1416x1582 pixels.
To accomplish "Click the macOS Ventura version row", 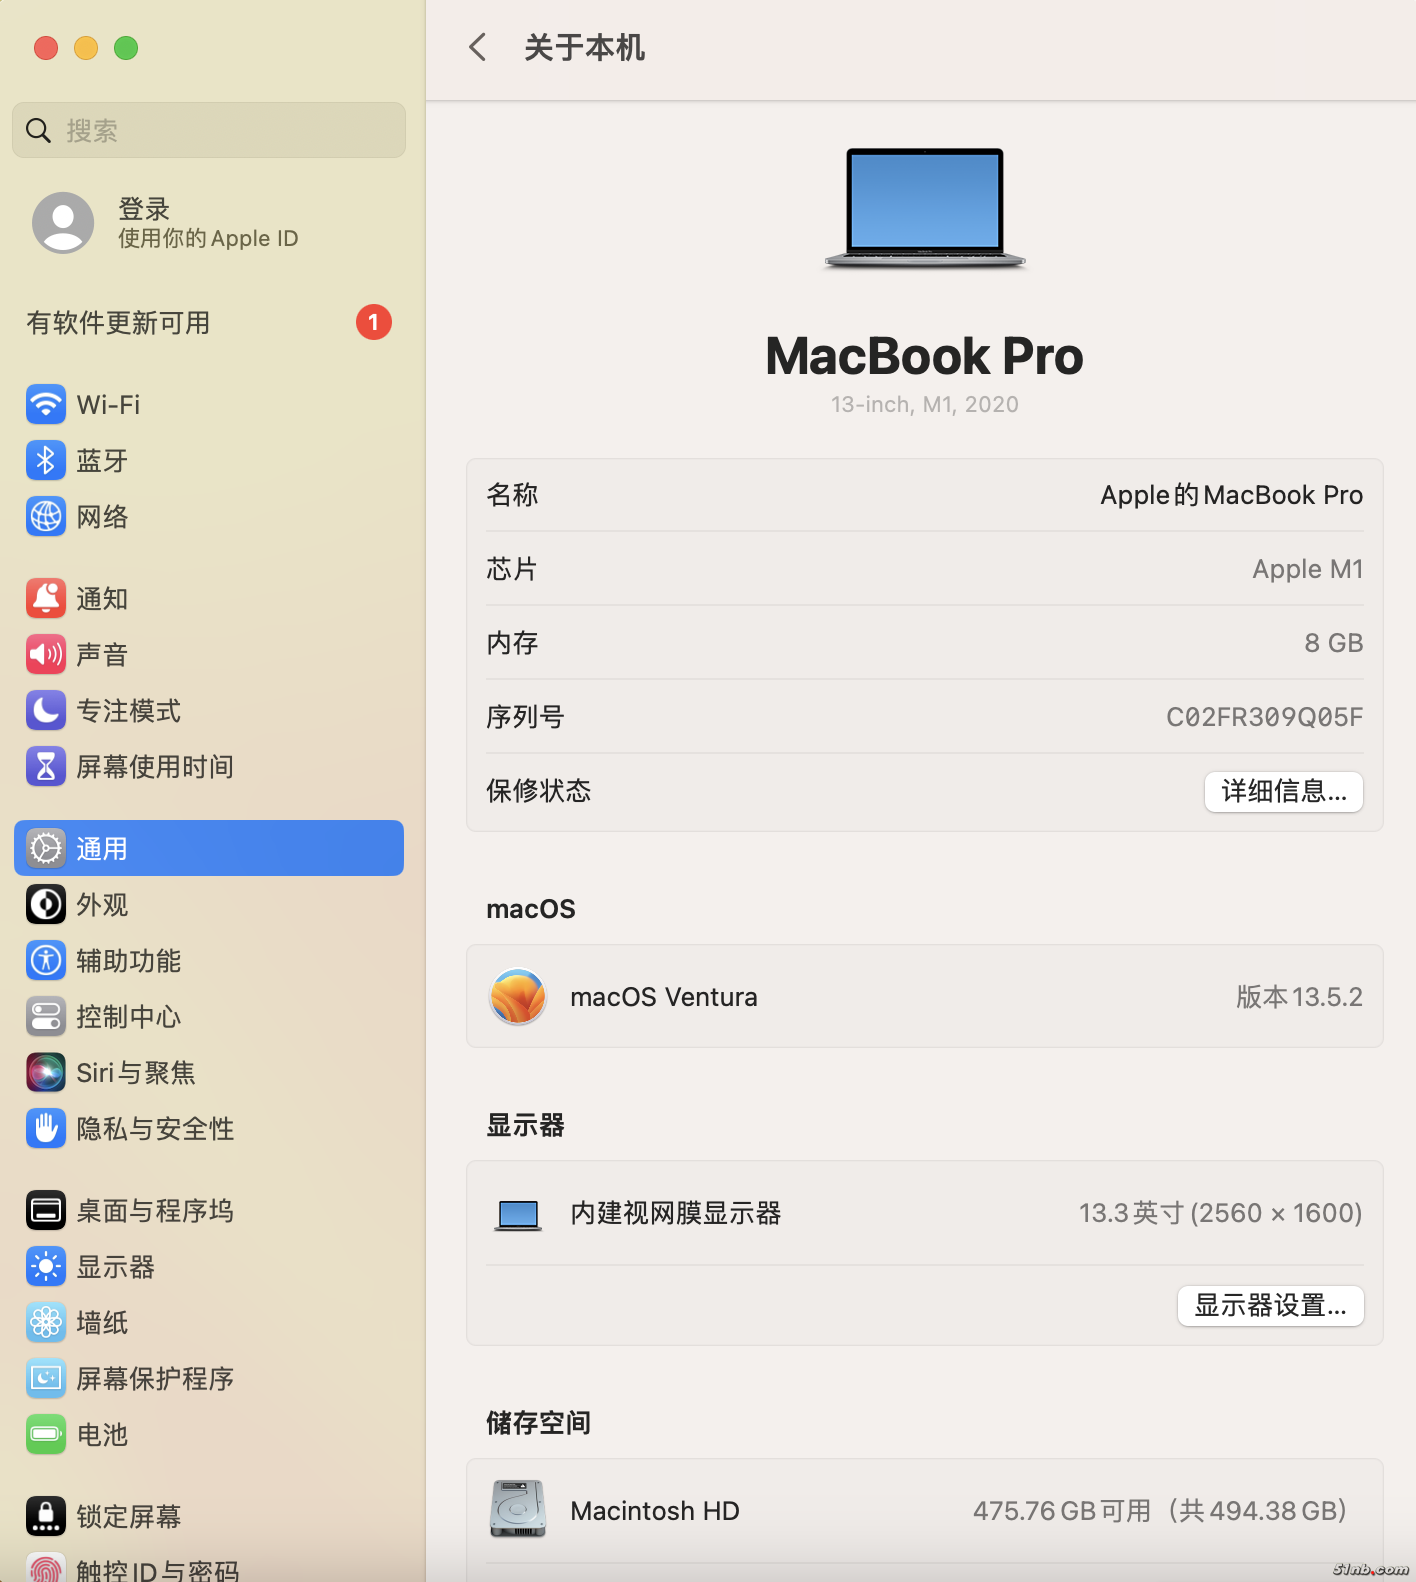I will [924, 997].
